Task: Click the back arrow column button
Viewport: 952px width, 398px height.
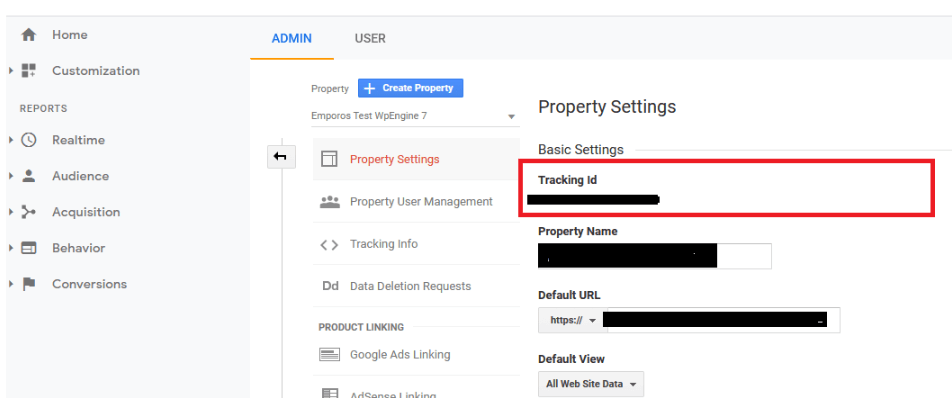Action: click(x=281, y=157)
